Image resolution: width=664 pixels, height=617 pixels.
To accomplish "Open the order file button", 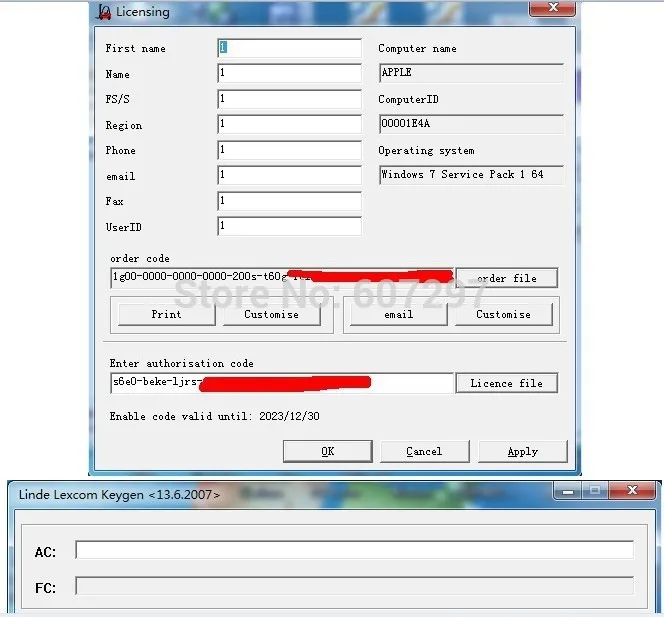I will point(507,278).
